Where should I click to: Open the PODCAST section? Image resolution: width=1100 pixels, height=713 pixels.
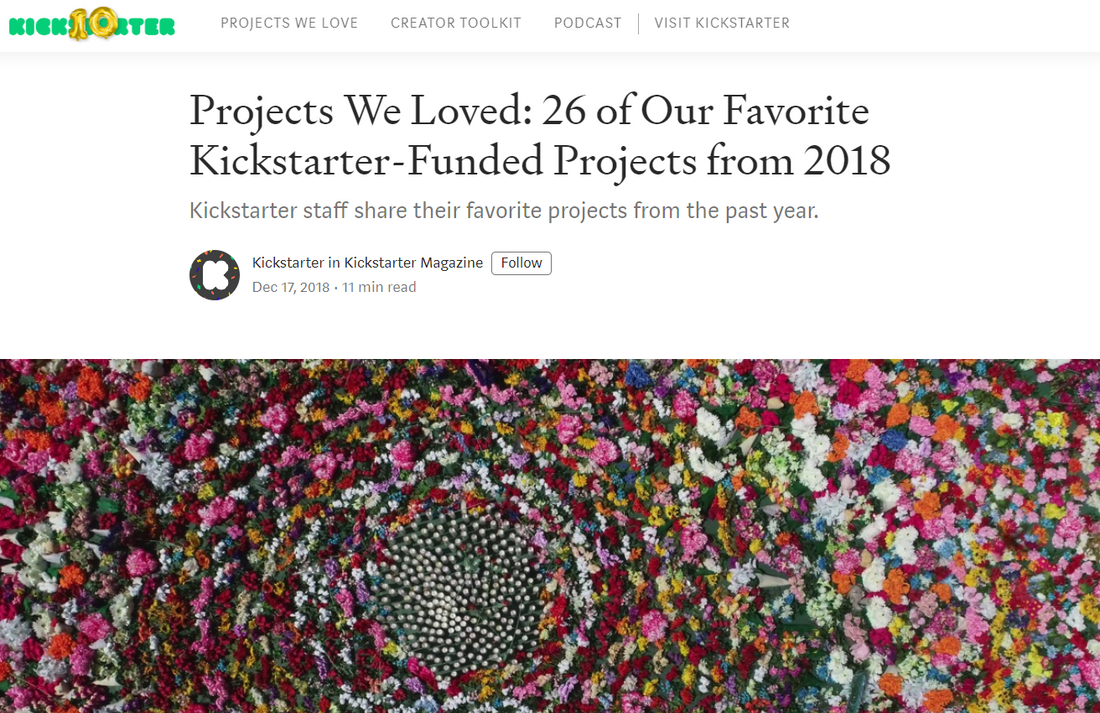[587, 22]
